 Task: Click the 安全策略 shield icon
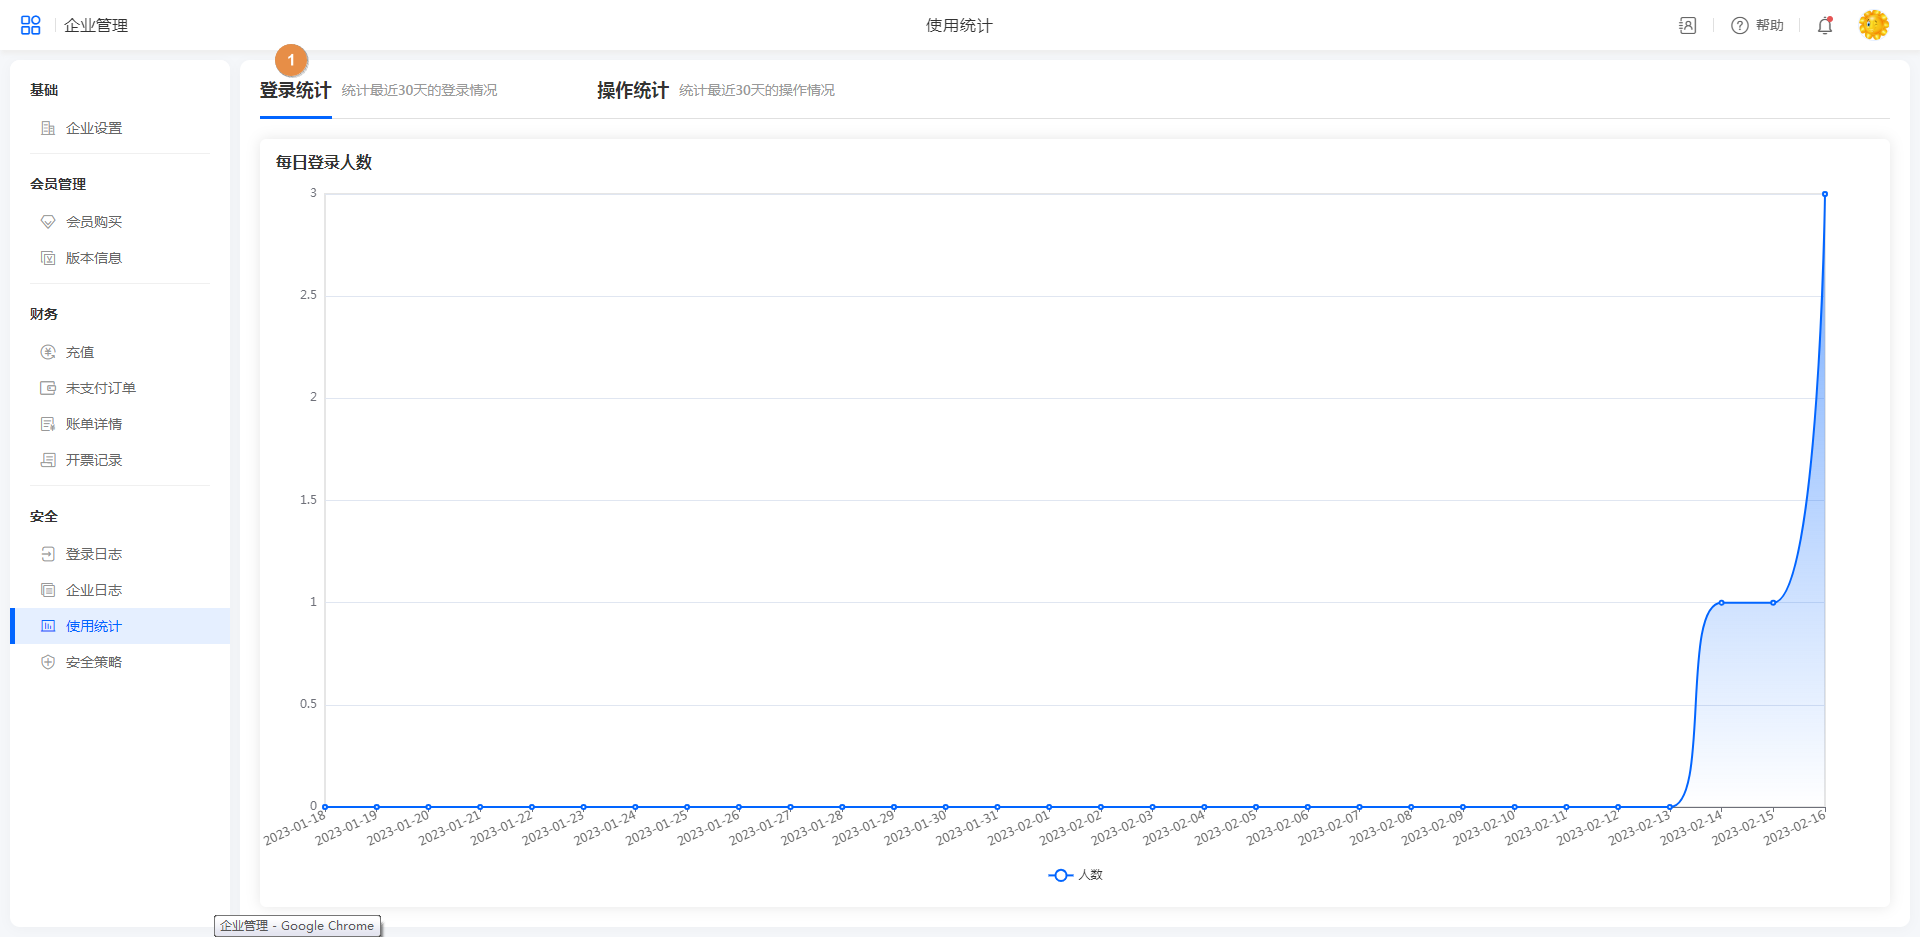pyautogui.click(x=48, y=662)
